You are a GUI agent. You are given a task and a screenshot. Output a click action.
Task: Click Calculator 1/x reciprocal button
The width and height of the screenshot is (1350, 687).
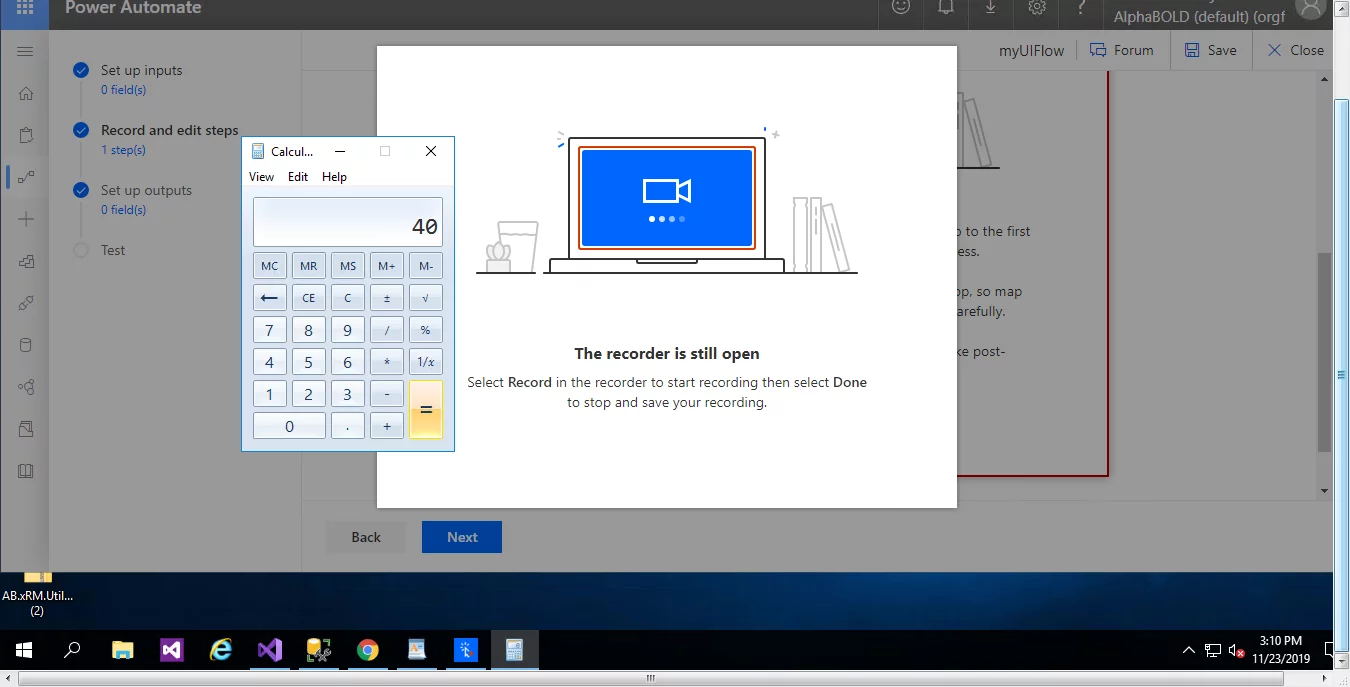[426, 362]
